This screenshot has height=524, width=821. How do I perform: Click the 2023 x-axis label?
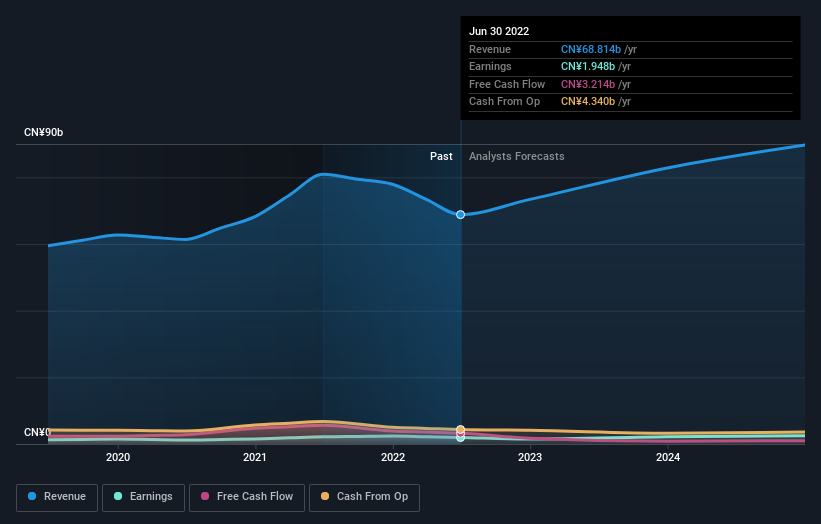tap(530, 457)
